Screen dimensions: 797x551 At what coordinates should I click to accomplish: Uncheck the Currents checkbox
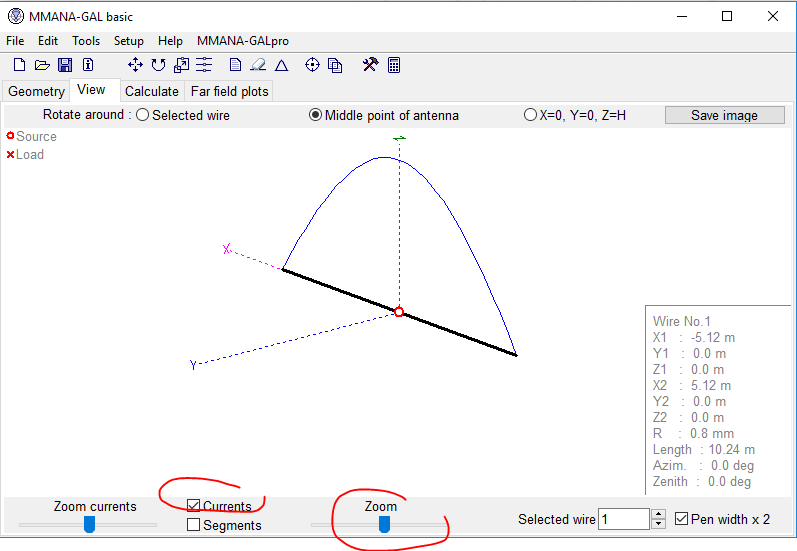coord(194,507)
